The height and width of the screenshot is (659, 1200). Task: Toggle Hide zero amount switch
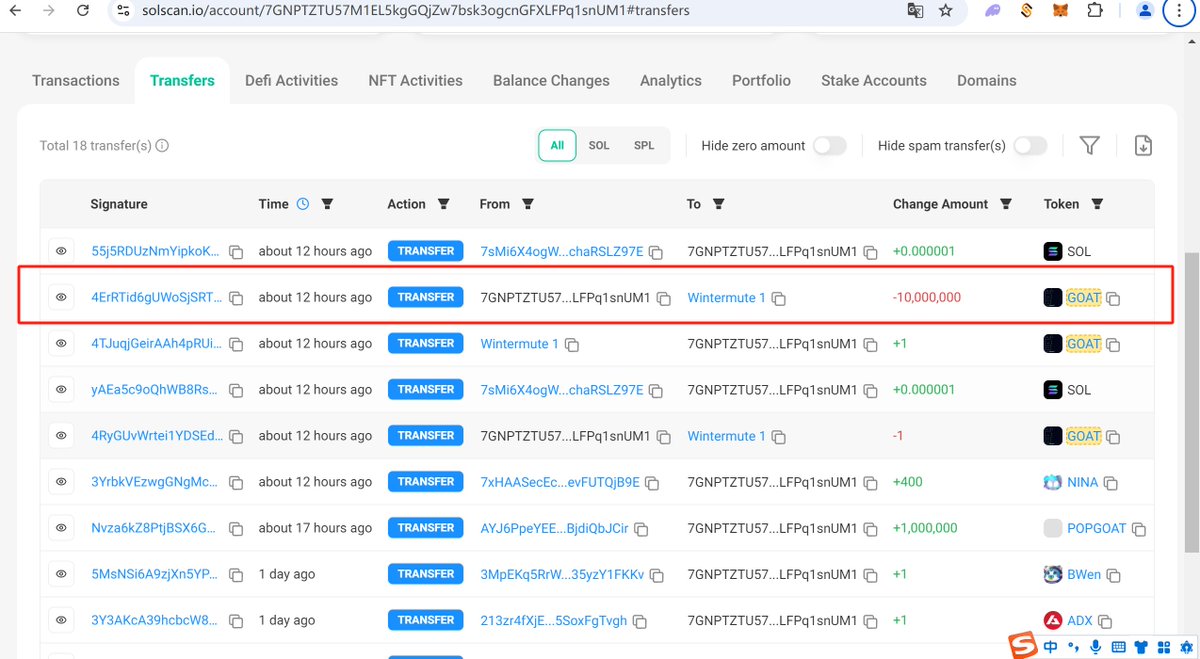point(829,146)
